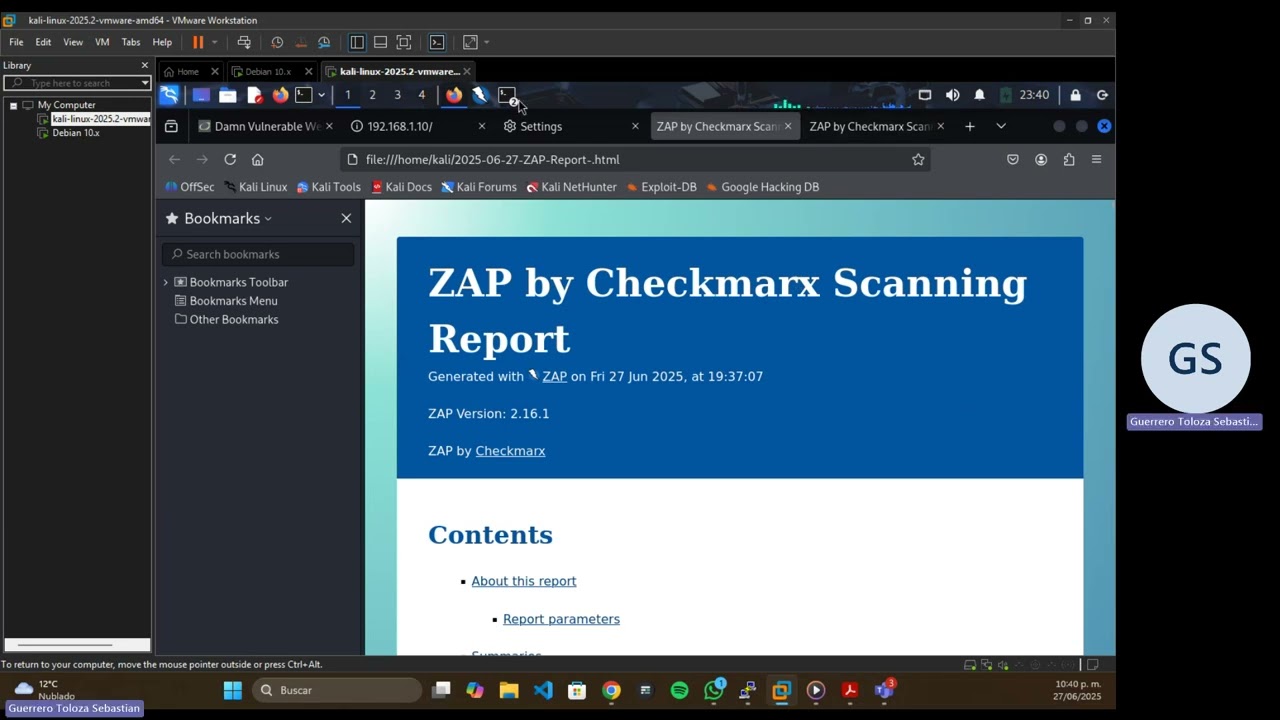Enter VMware full screen mode

tap(404, 42)
